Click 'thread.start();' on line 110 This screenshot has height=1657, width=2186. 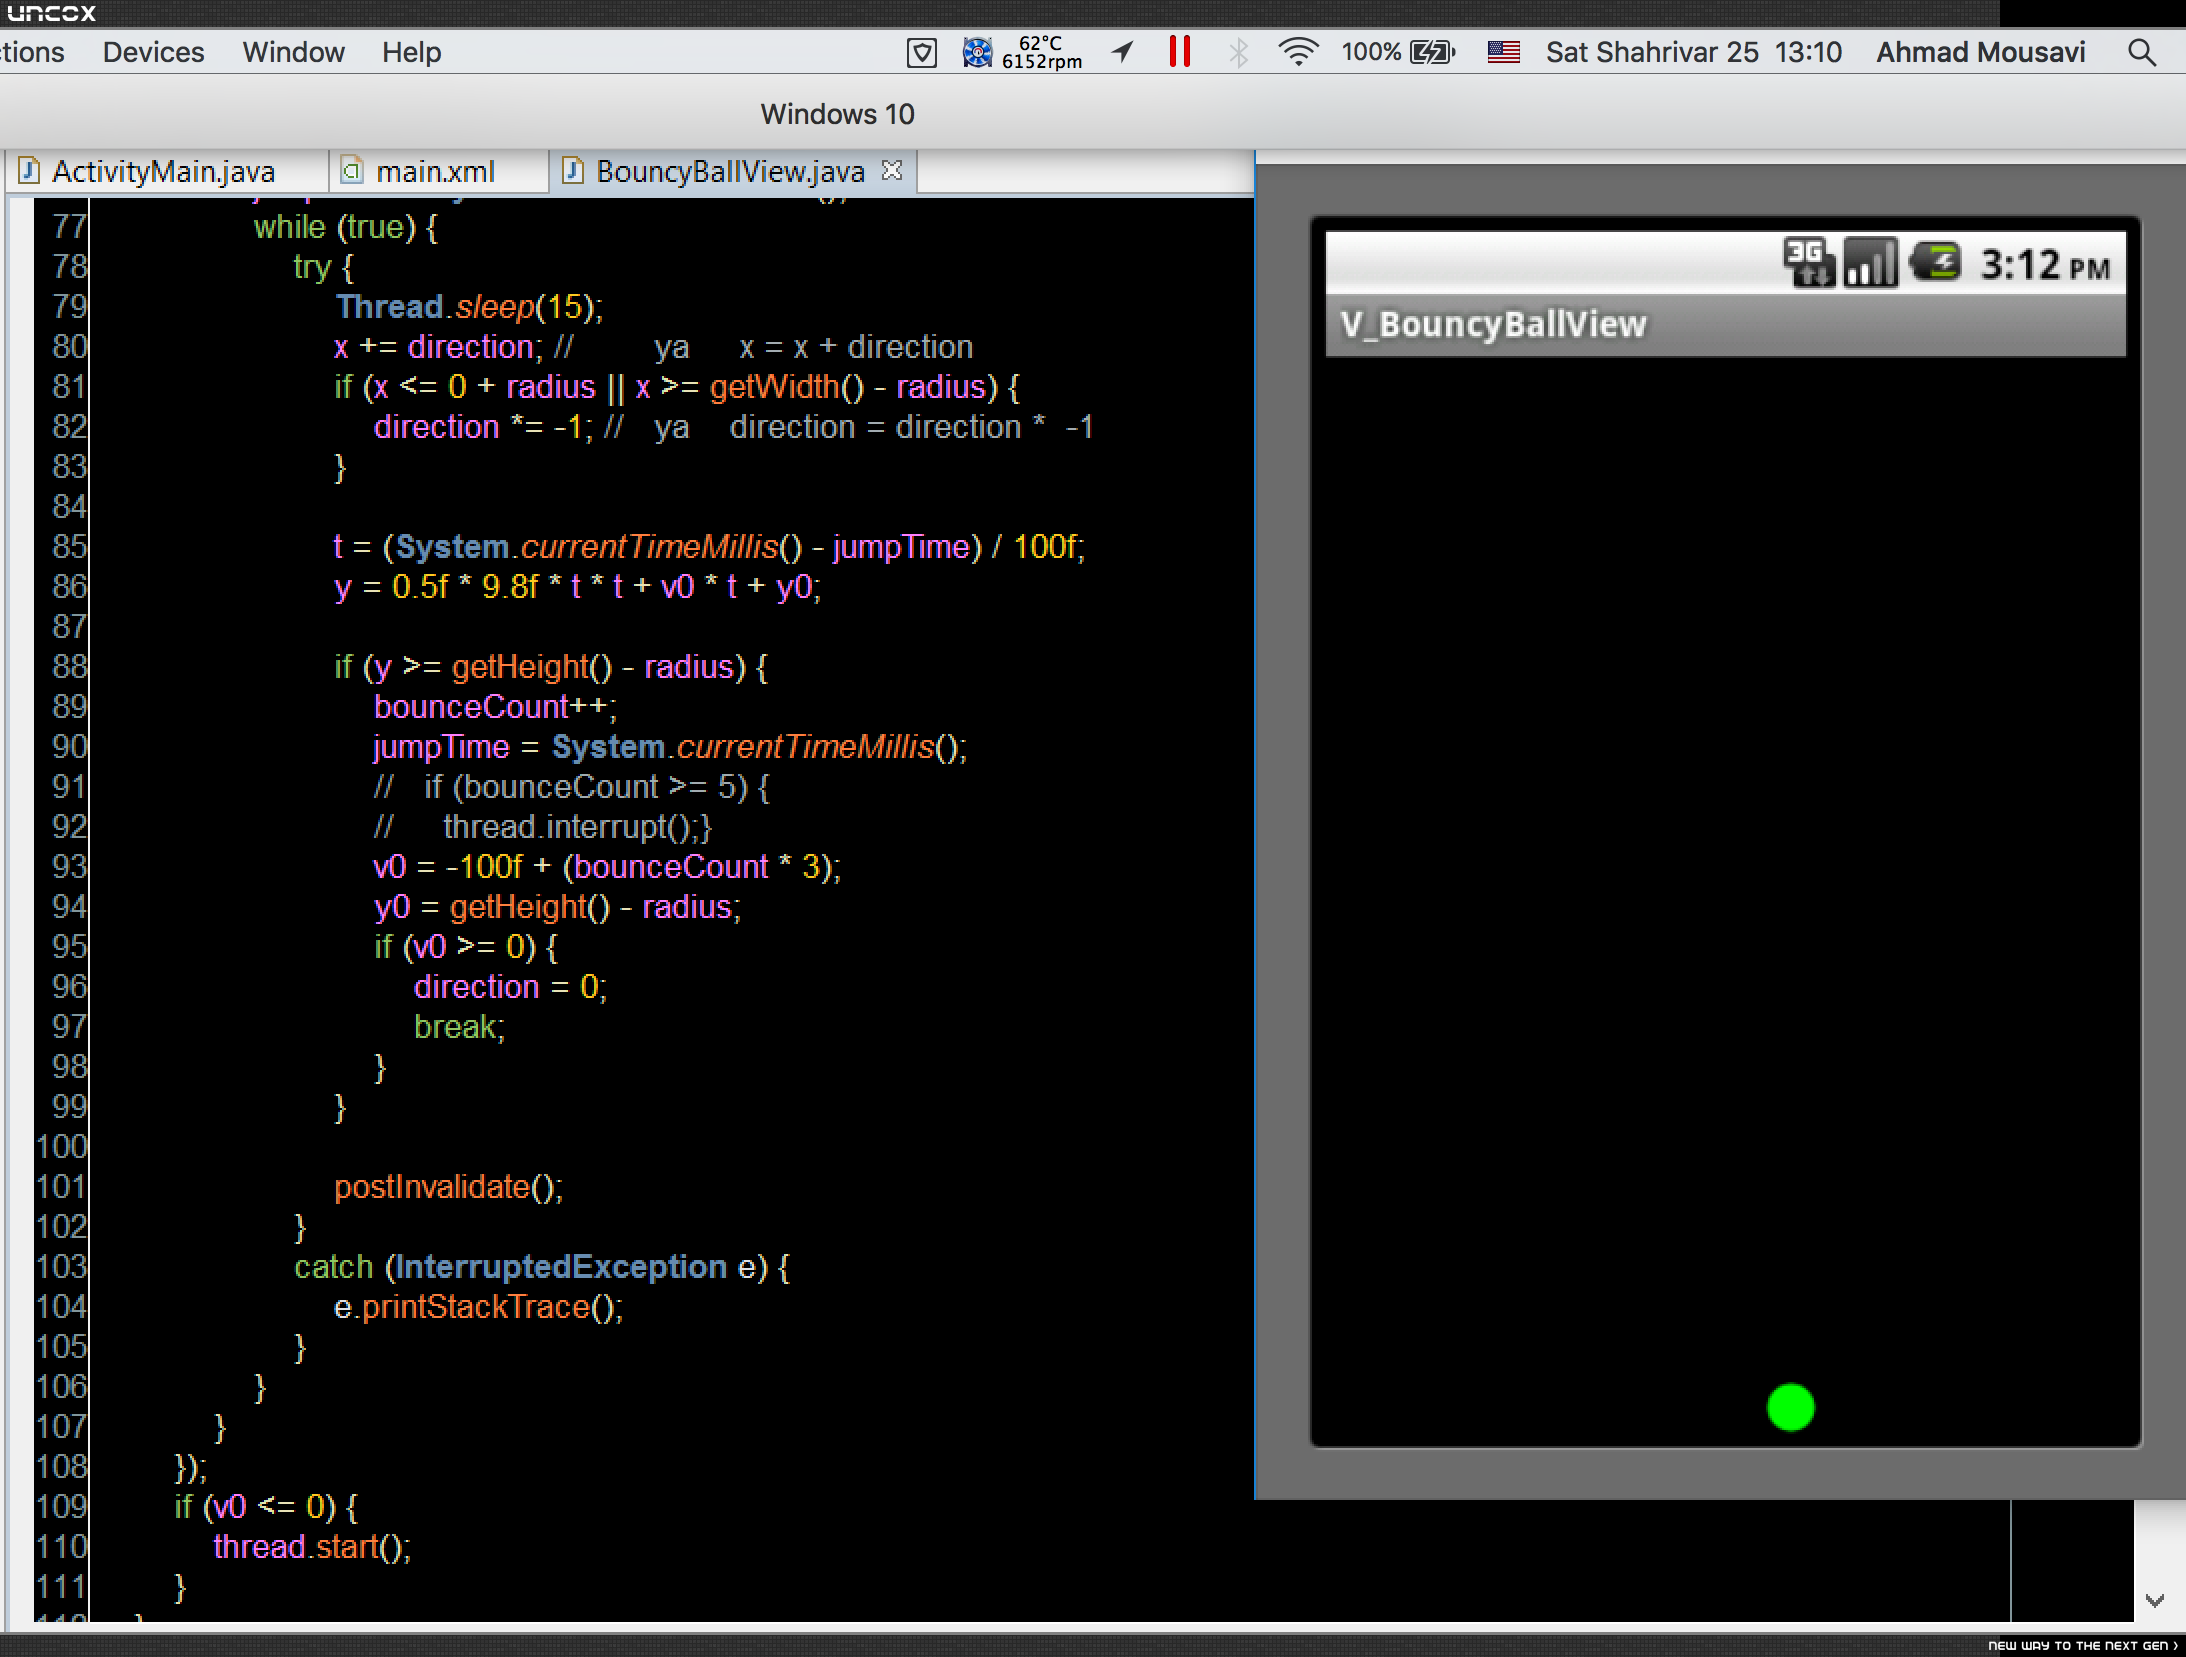(x=312, y=1547)
